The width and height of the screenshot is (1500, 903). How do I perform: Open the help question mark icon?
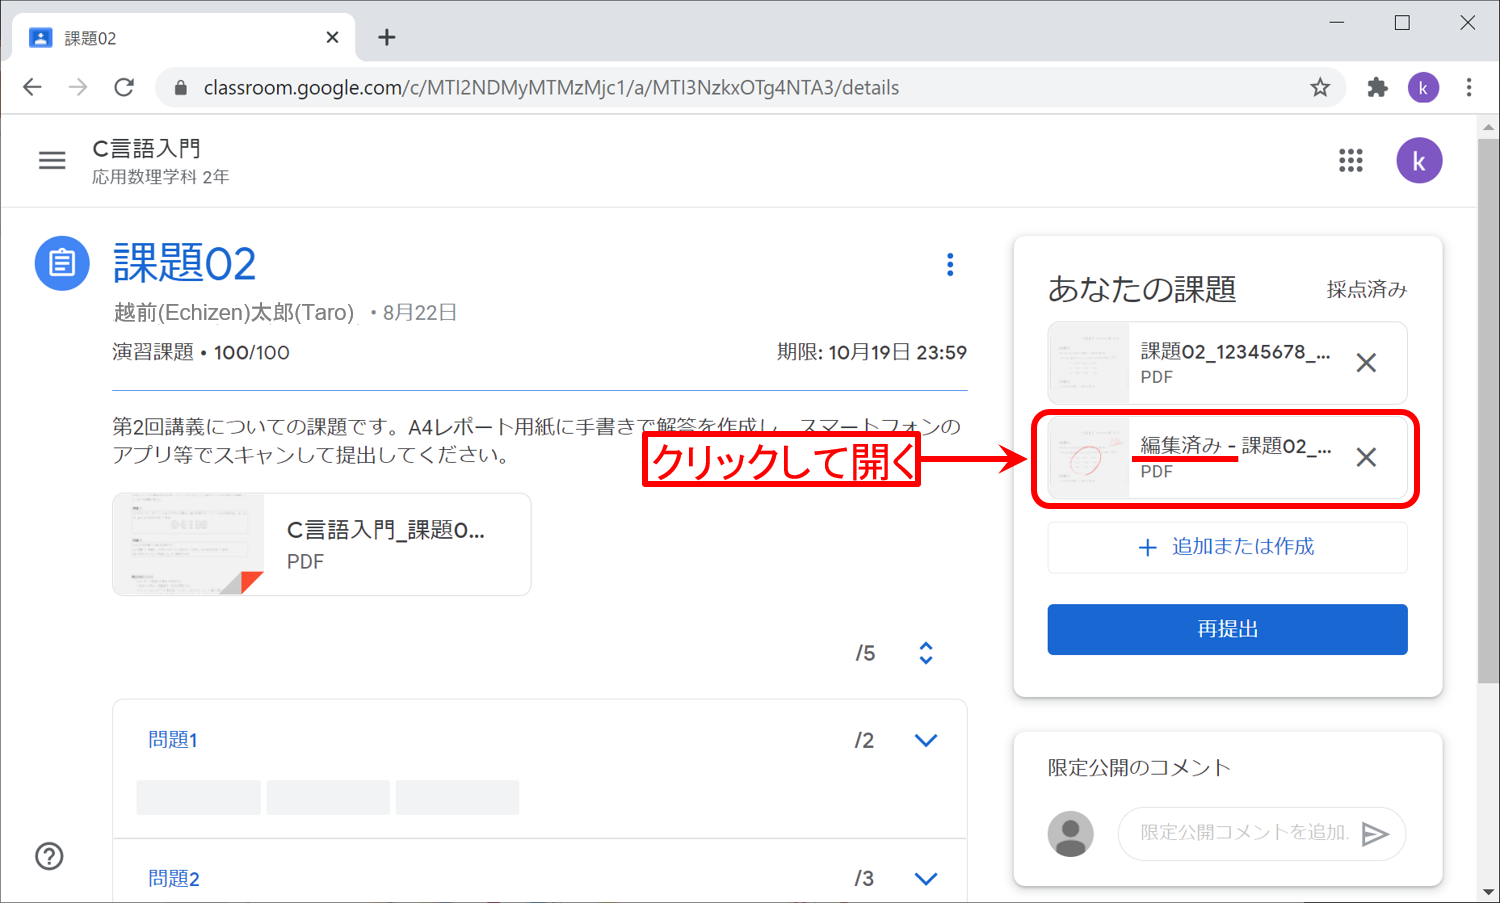coord(49,856)
